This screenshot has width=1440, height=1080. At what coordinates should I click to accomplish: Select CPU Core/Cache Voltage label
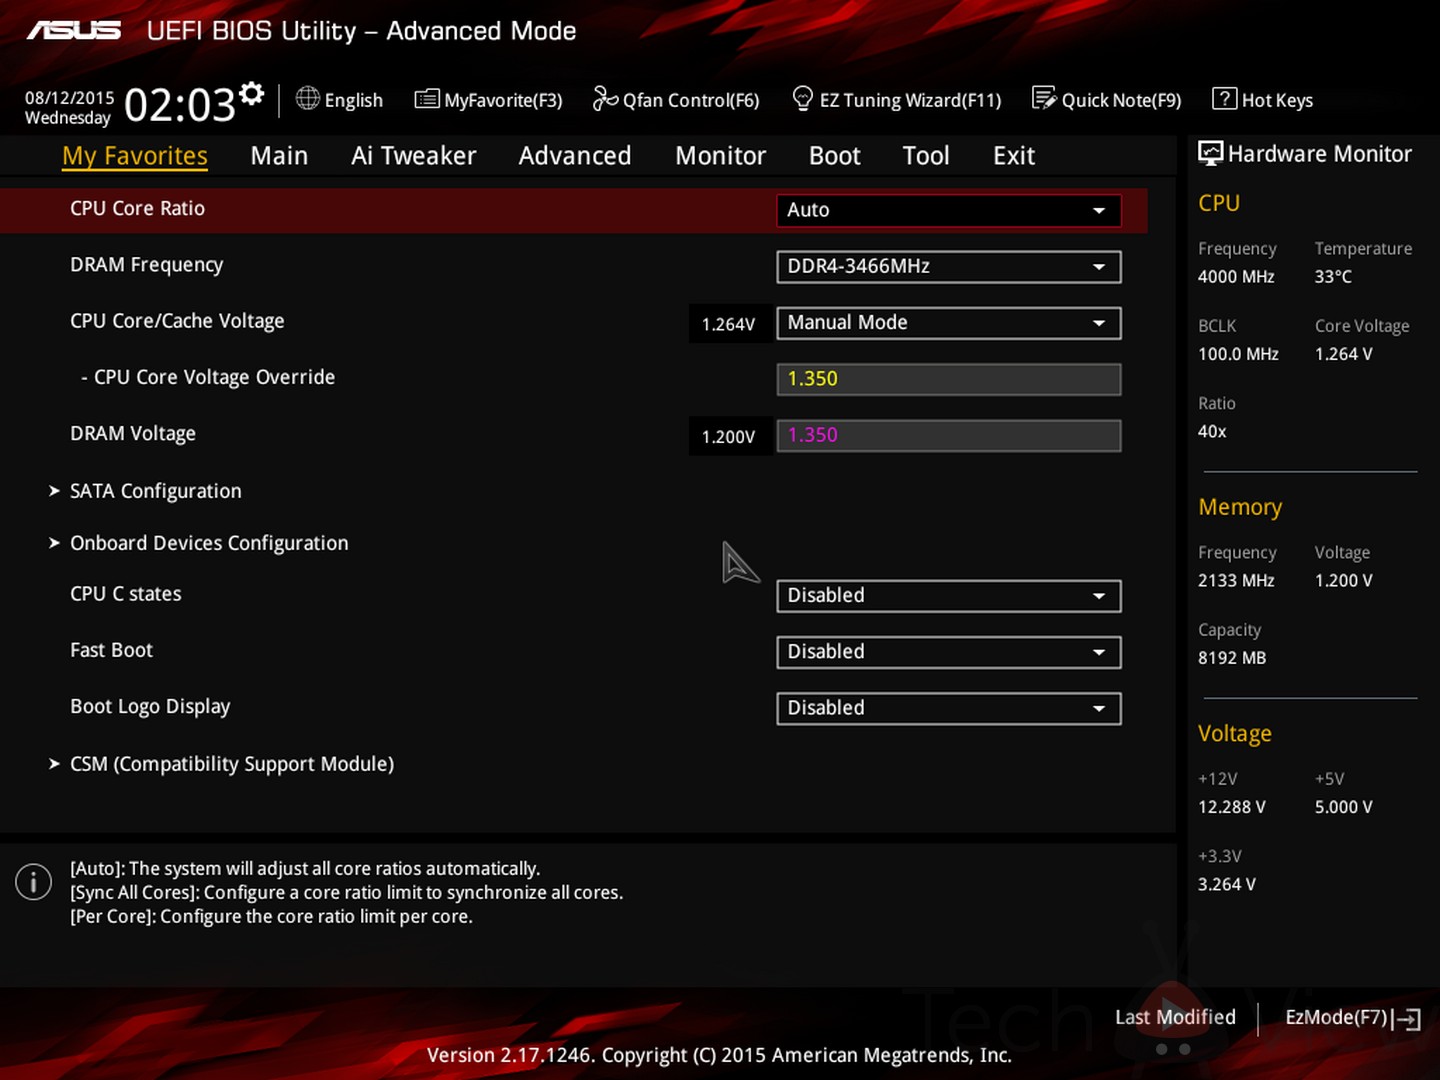(x=177, y=321)
